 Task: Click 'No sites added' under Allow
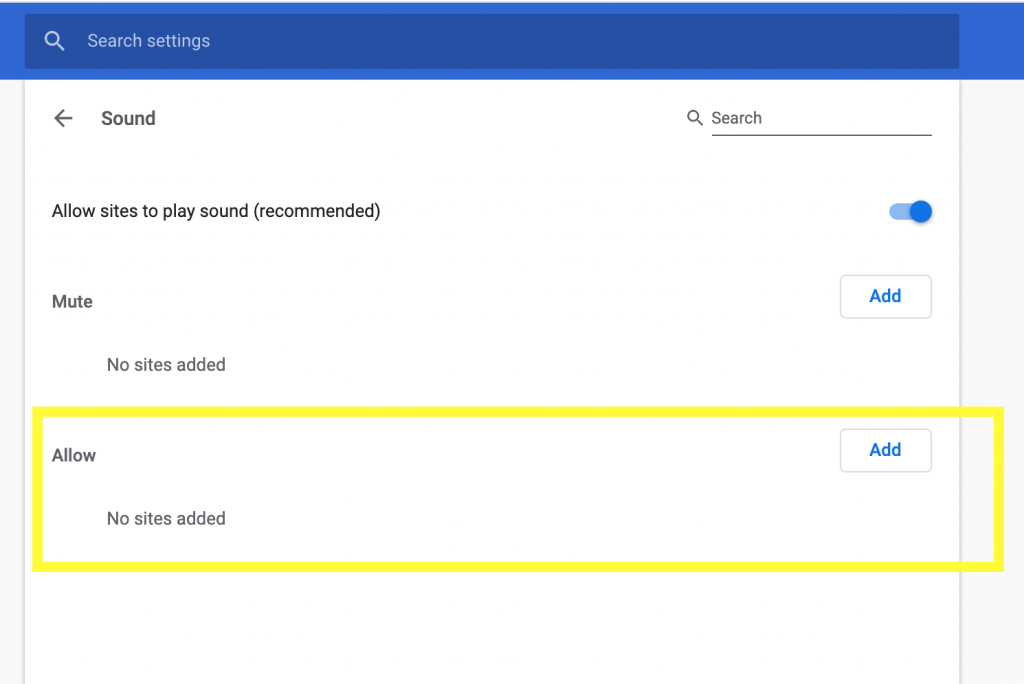[x=167, y=519]
